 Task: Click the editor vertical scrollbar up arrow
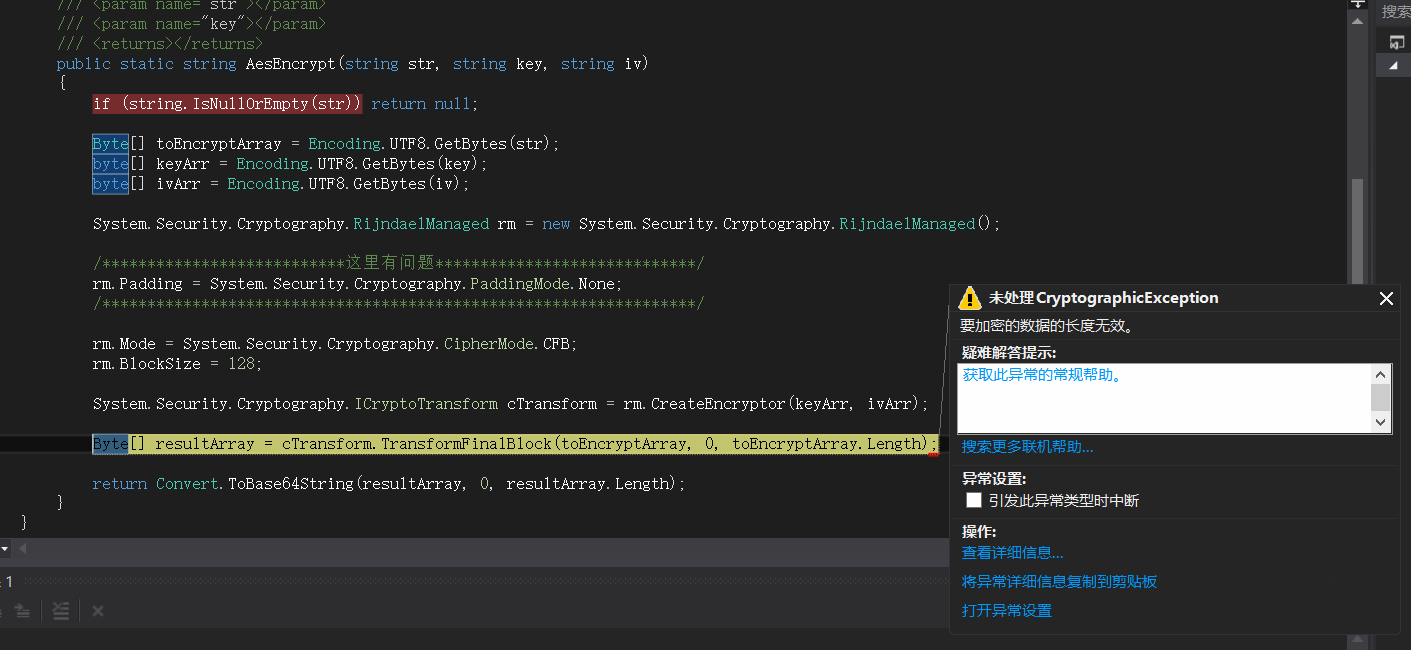pos(1357,21)
